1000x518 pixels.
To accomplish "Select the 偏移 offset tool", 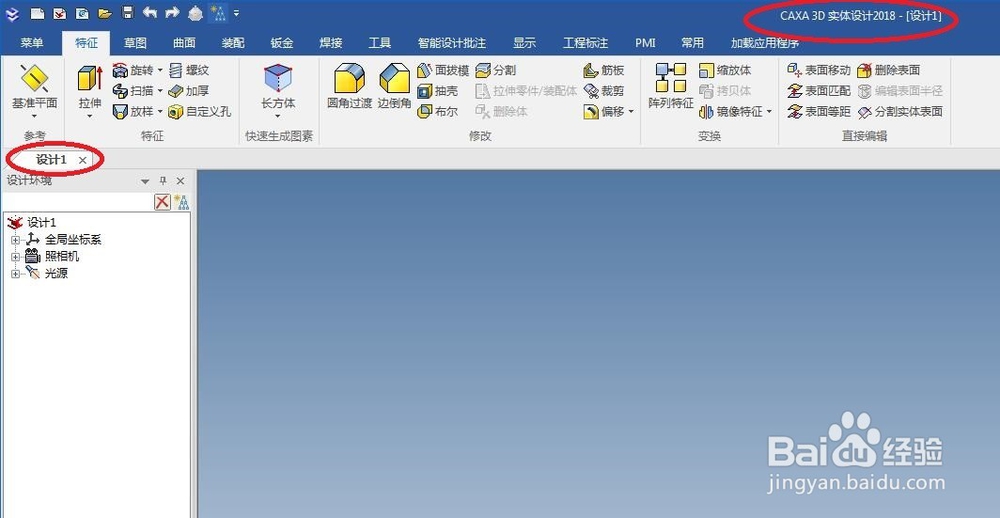I will click(604, 112).
